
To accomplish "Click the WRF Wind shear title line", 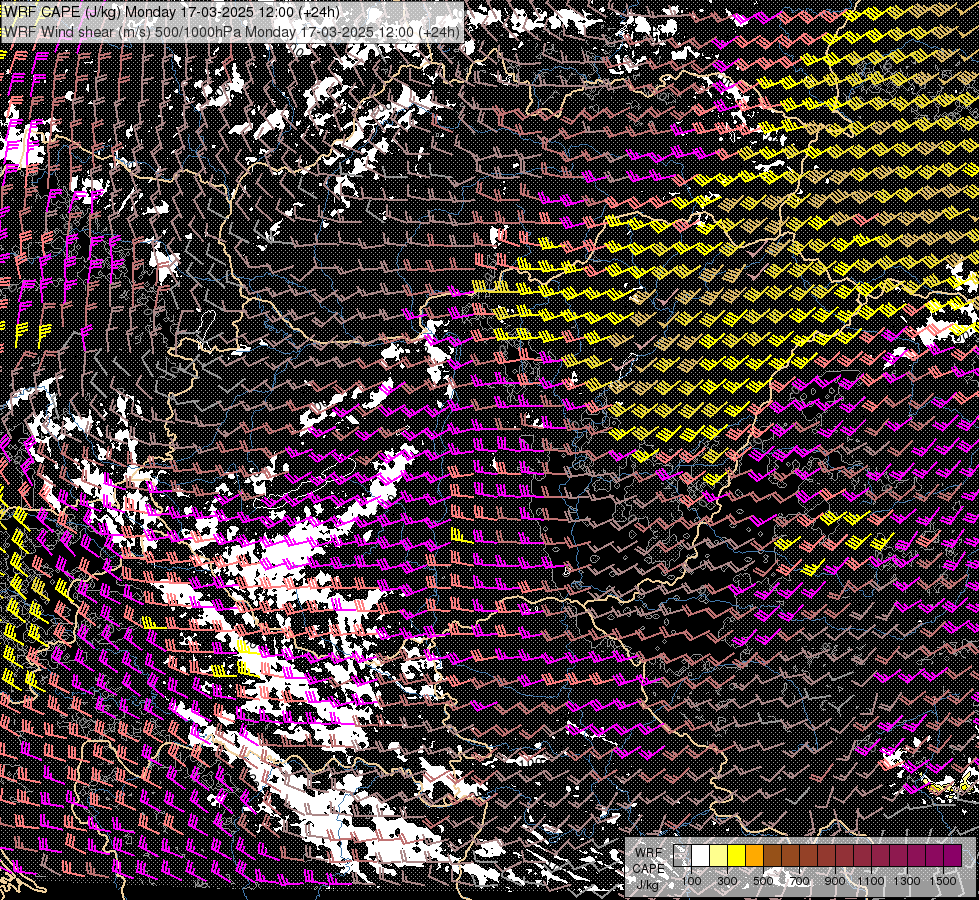I will (x=232, y=32).
